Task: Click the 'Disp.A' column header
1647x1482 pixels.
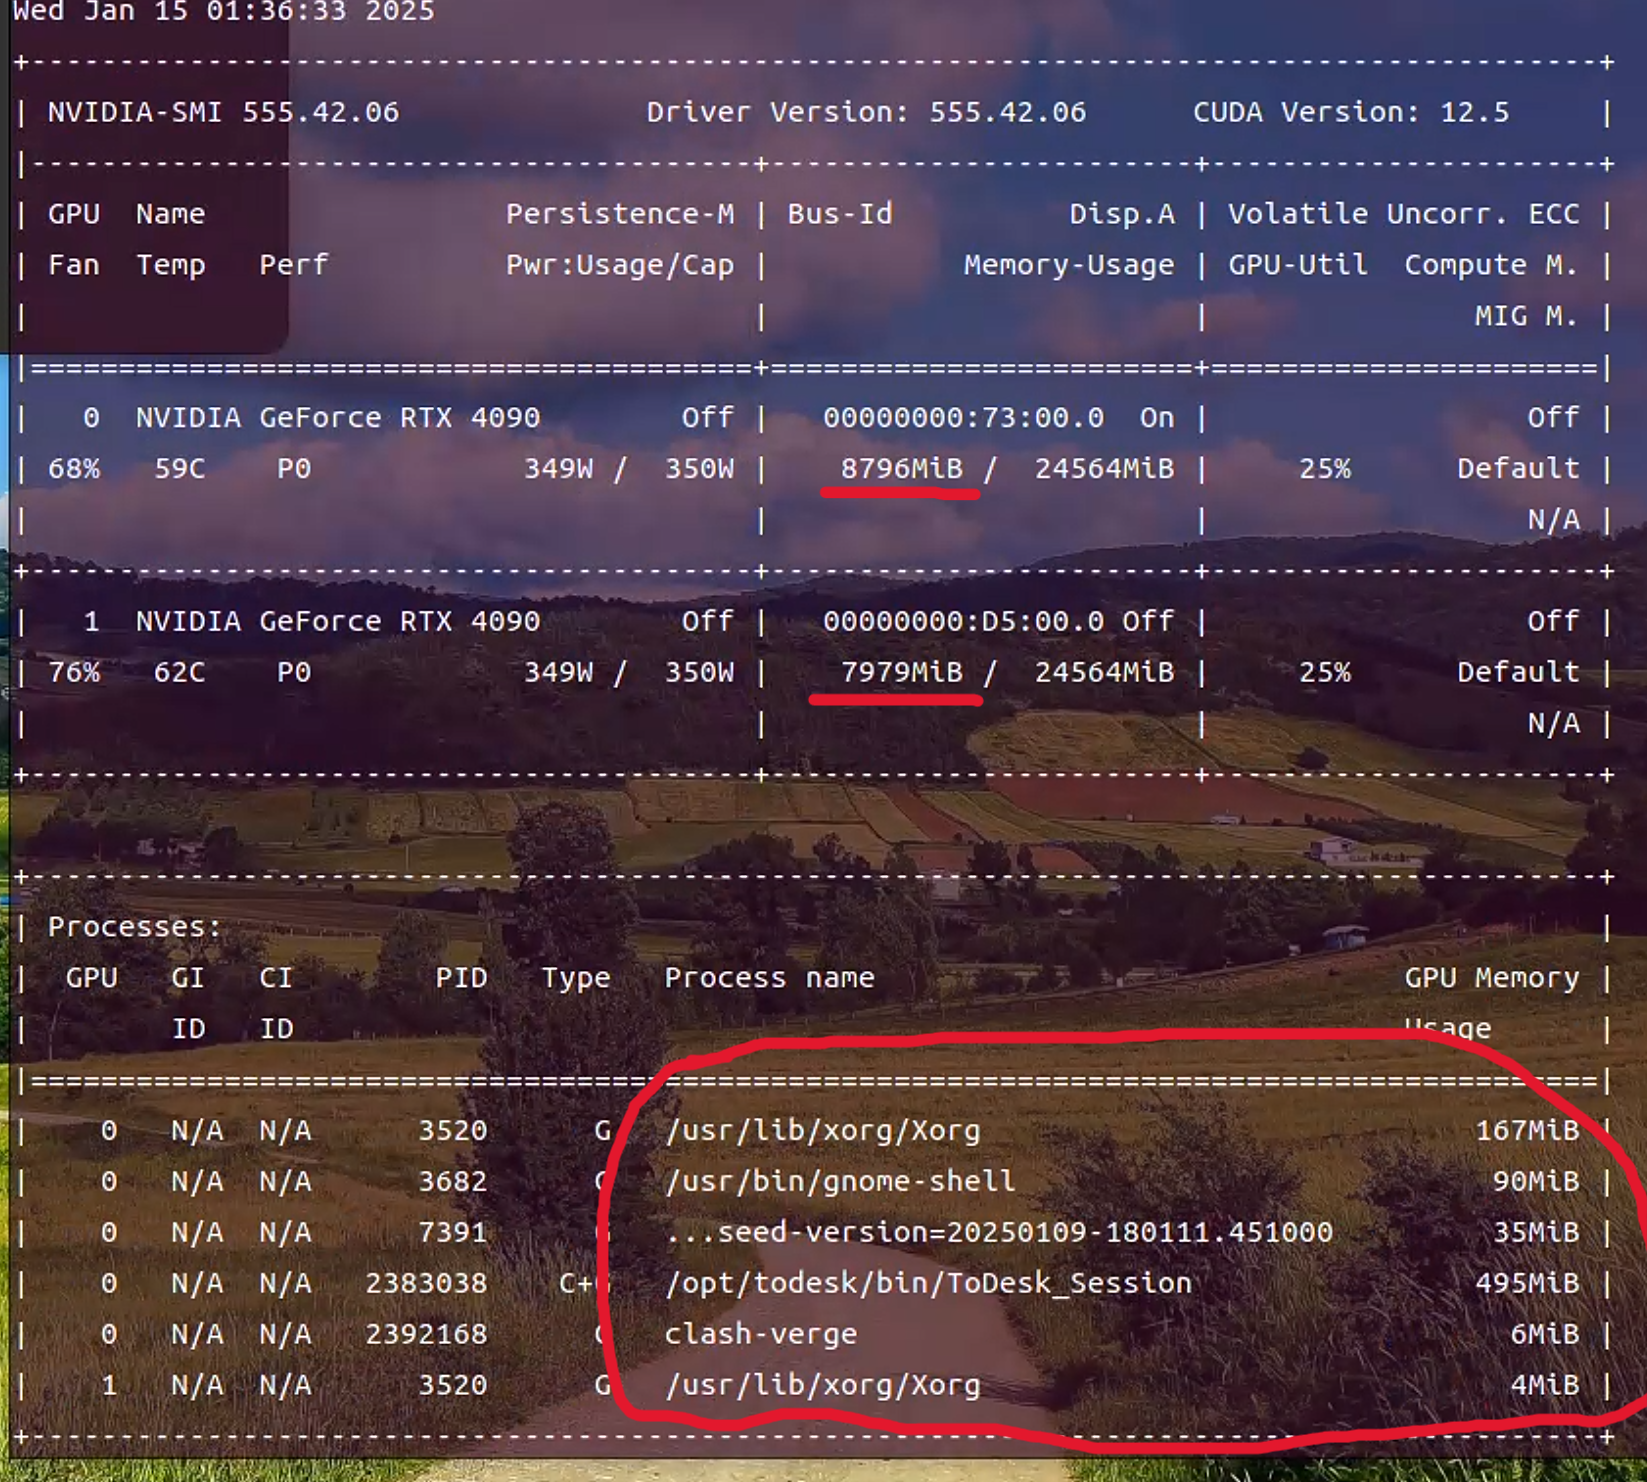Action: click(x=1122, y=214)
